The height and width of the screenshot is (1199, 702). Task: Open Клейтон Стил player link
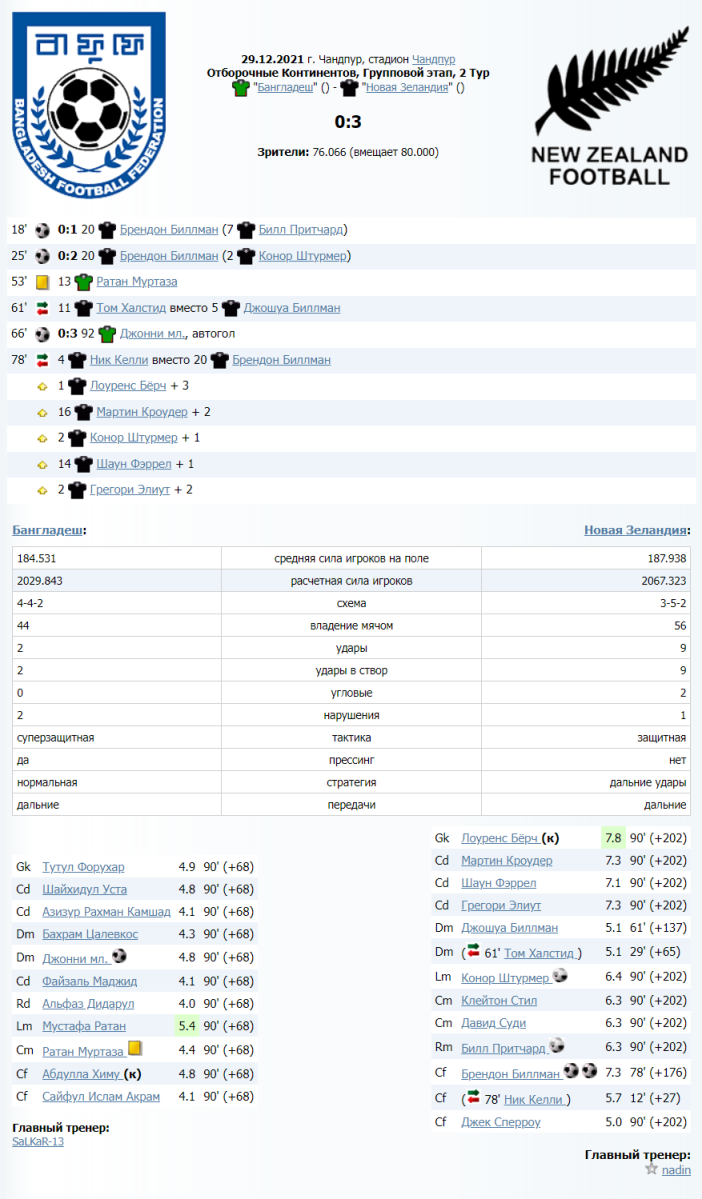[499, 1000]
